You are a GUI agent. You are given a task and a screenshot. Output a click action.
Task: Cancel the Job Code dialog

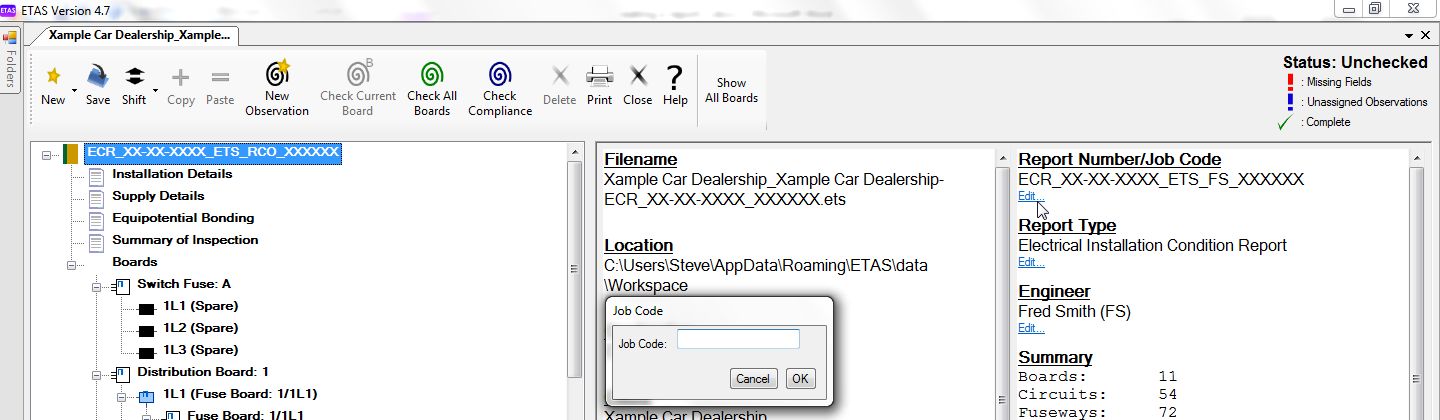(x=752, y=378)
